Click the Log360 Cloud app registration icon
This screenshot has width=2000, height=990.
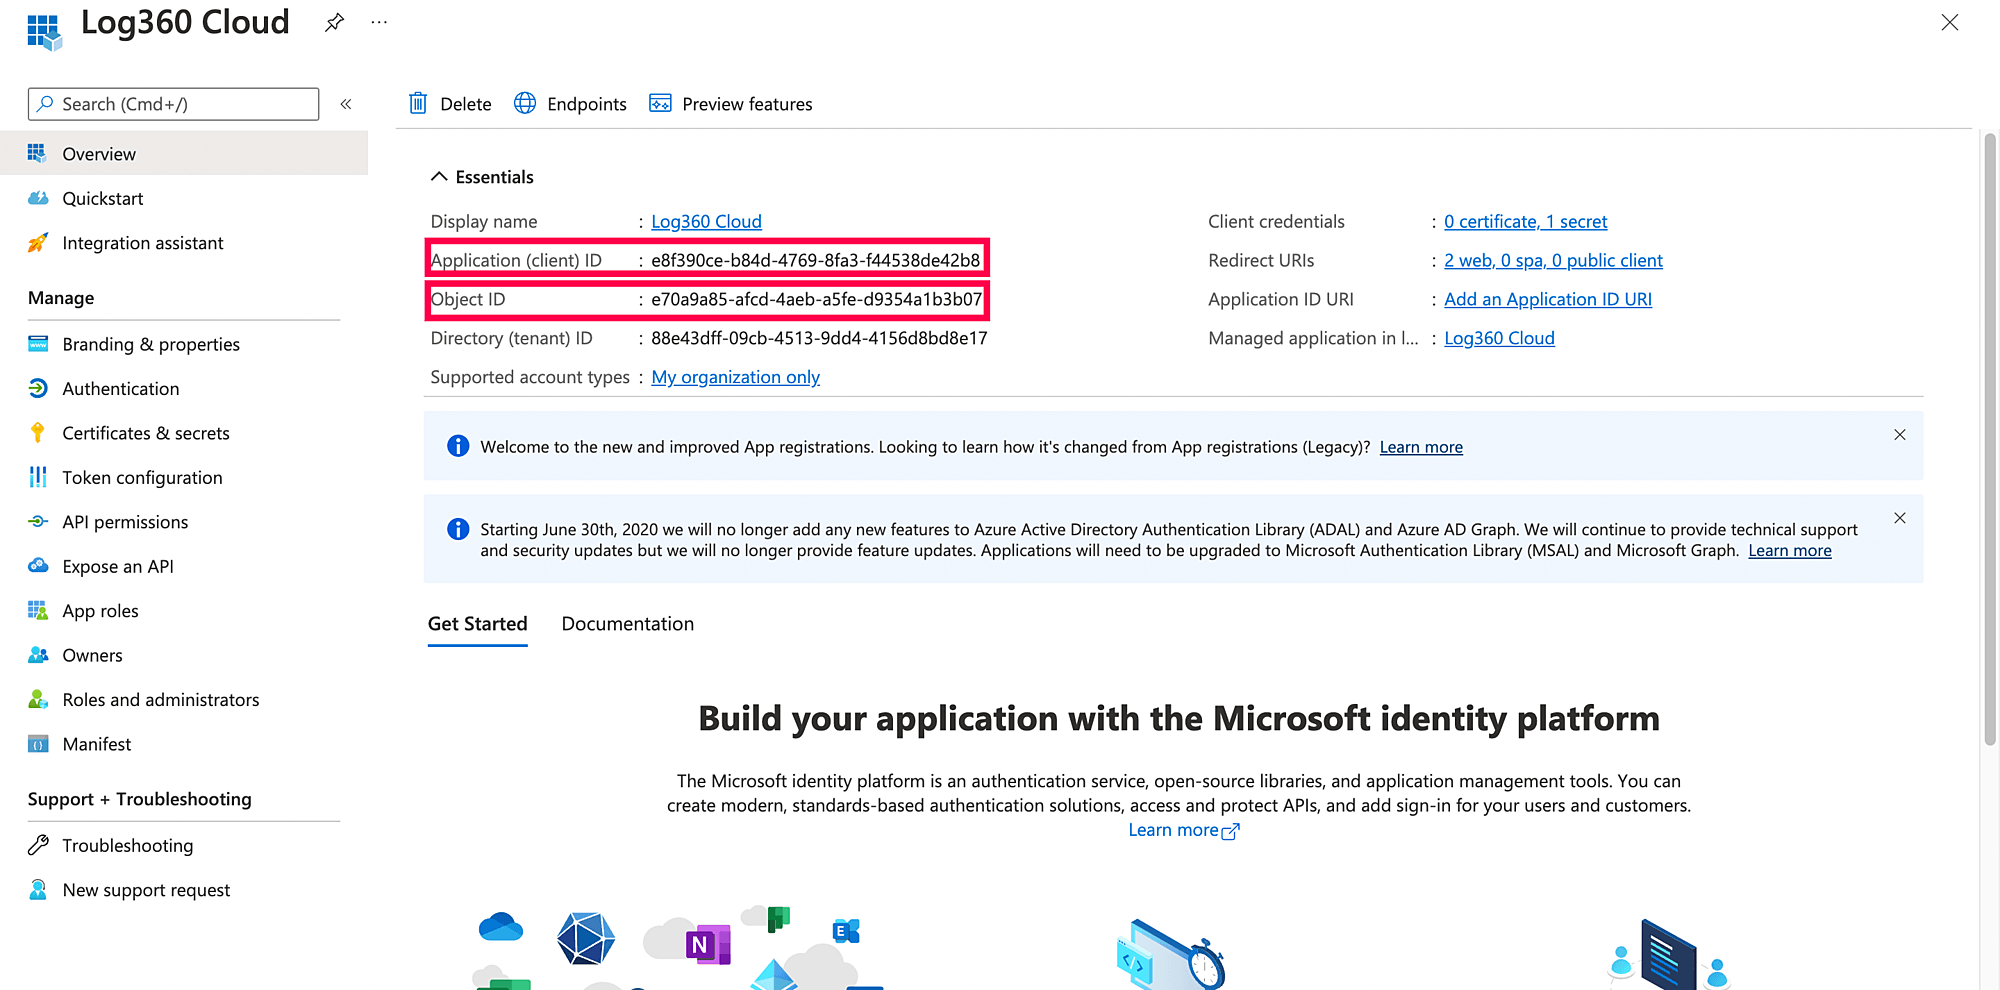tap(44, 31)
